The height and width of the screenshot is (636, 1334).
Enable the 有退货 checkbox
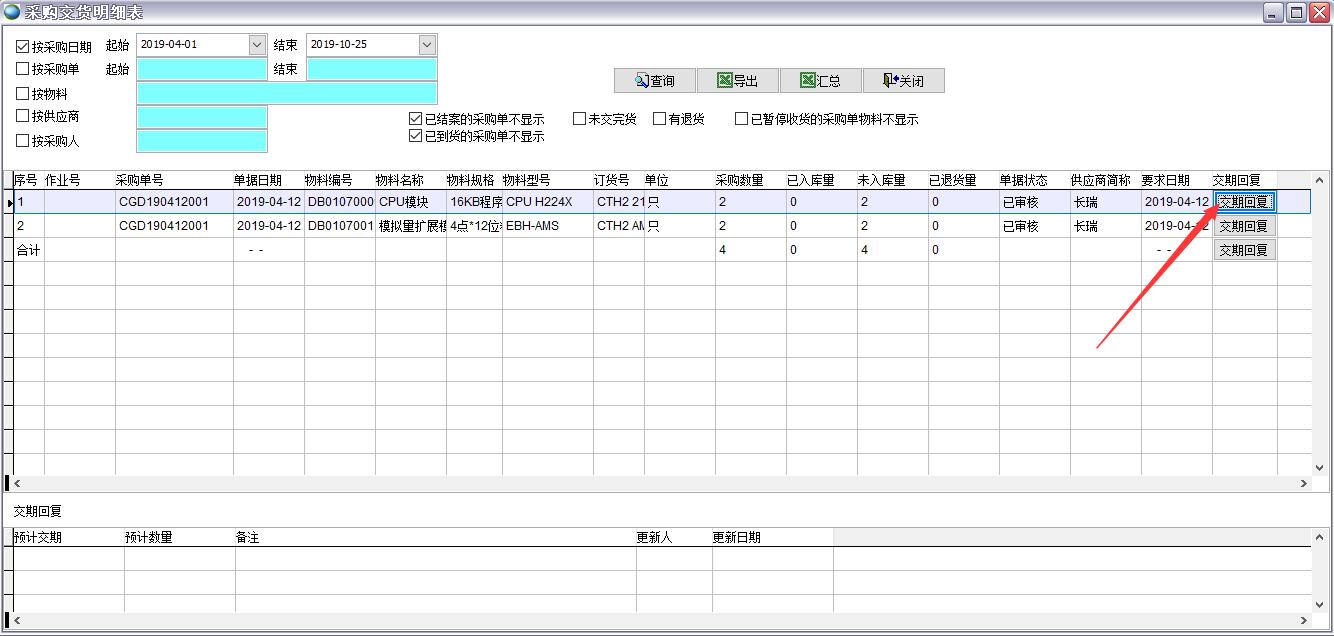click(659, 118)
